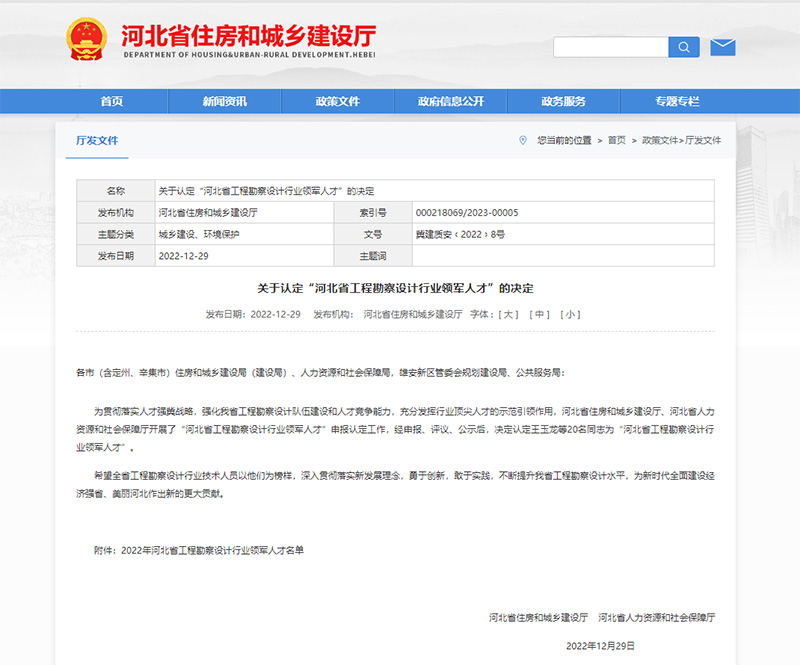The image size is (800, 665).
Task: Set font size to medium 中
Action: pos(540,314)
